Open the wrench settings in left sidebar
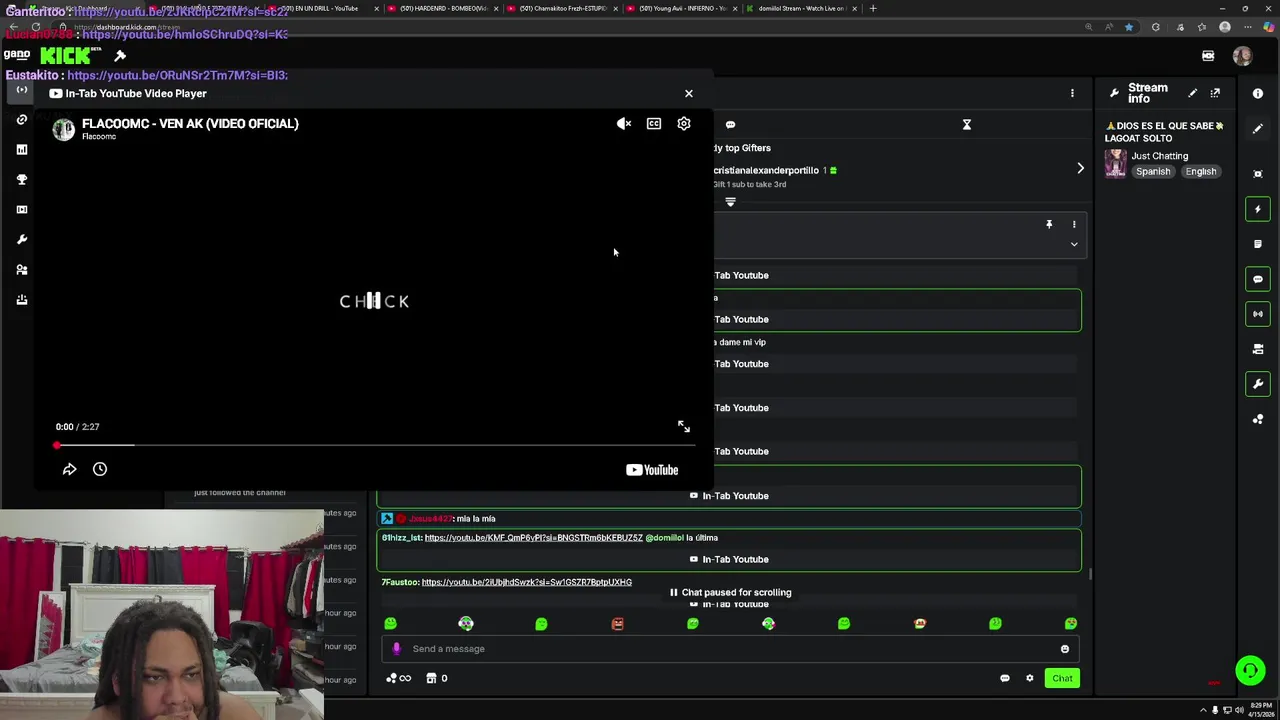The image size is (1280, 720). (x=22, y=240)
